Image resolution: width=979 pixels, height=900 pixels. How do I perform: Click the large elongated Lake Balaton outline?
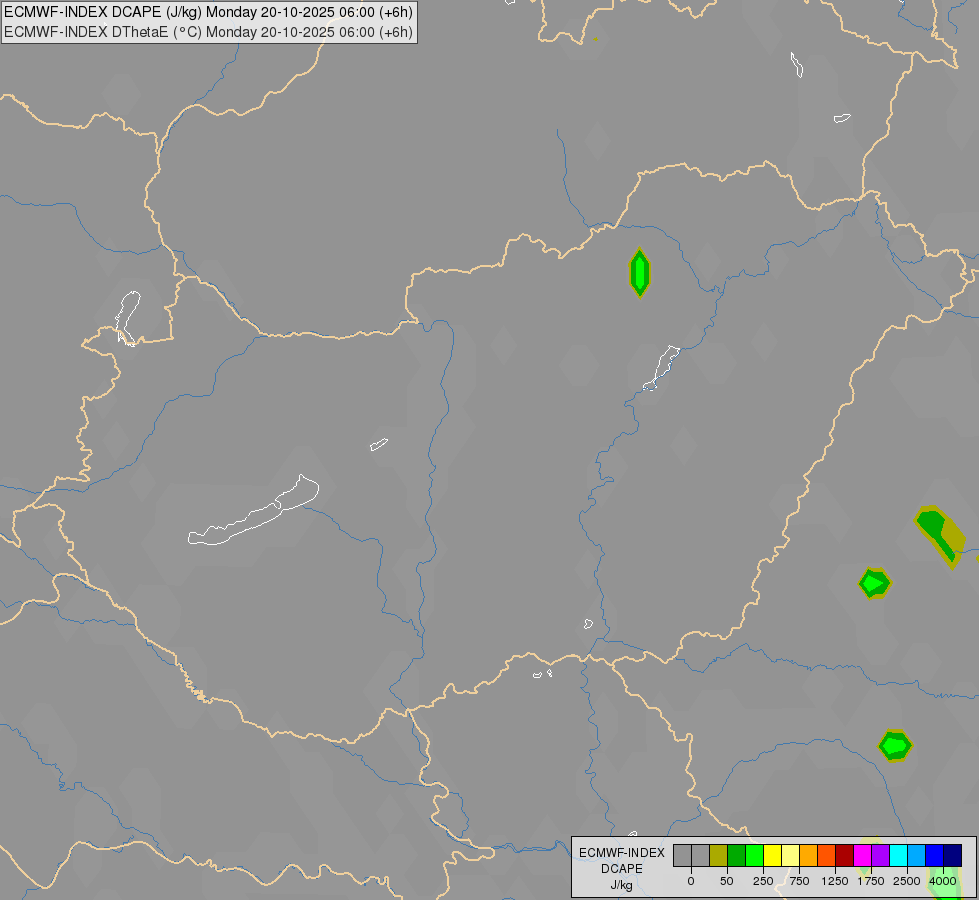[x=253, y=511]
